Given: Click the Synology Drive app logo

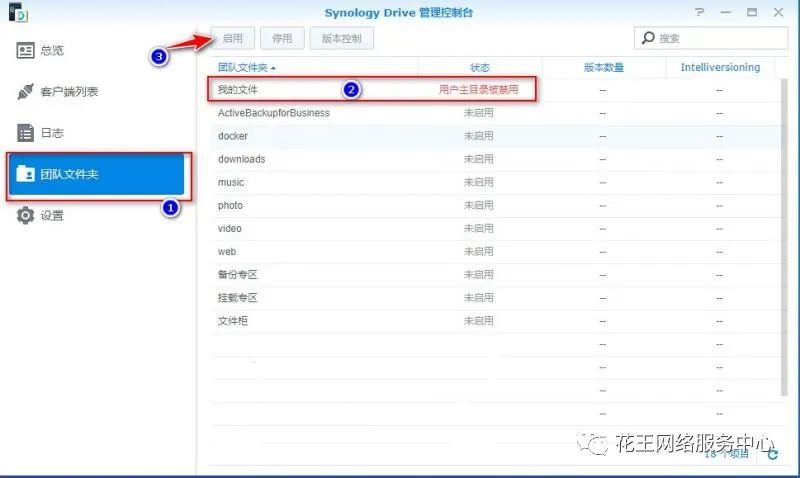Looking at the screenshot, I should point(18,12).
